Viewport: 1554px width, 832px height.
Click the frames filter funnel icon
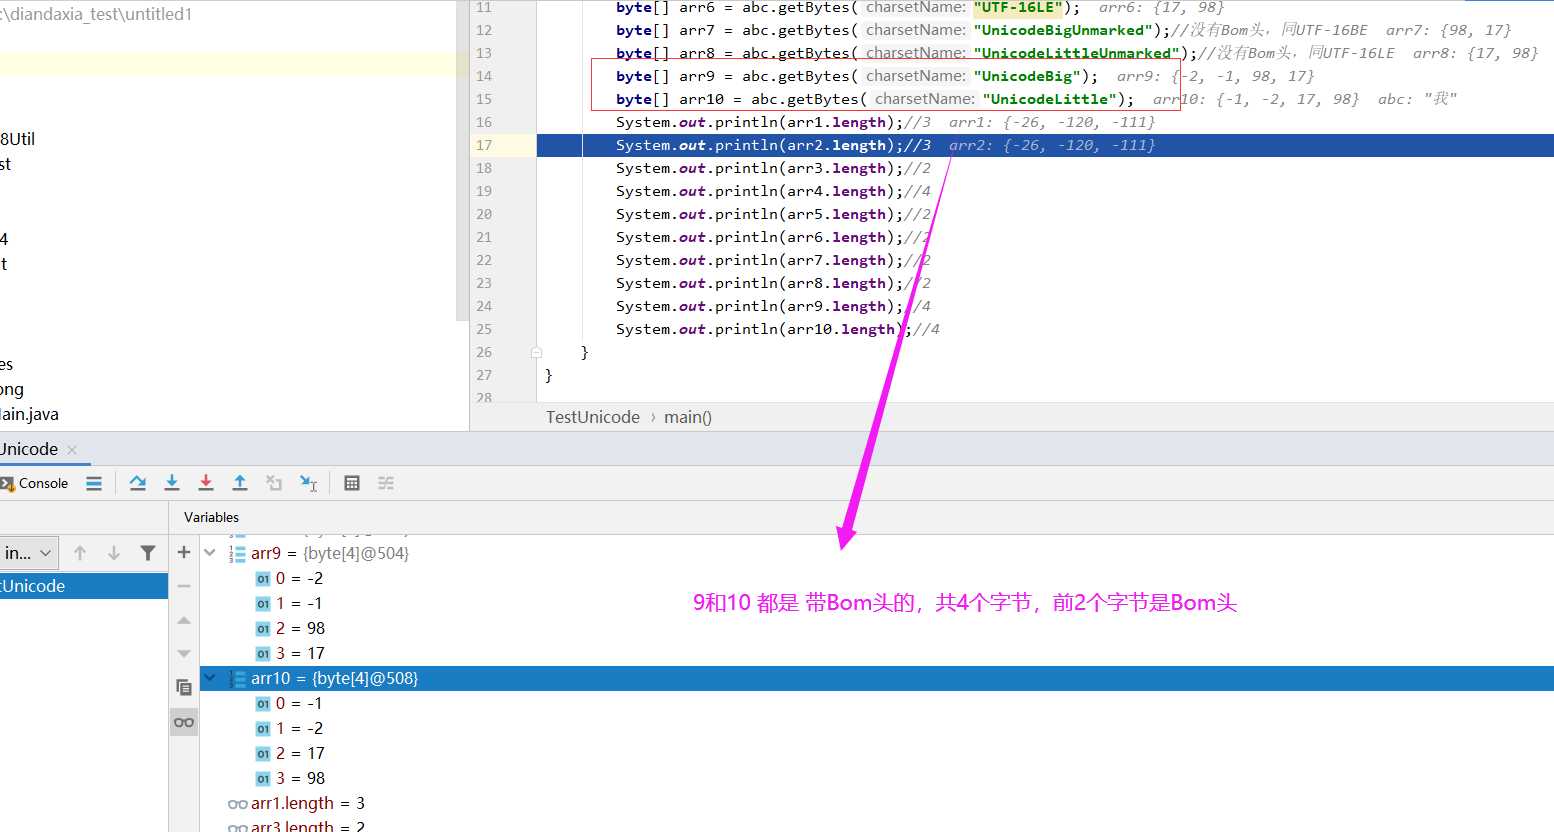tap(148, 553)
